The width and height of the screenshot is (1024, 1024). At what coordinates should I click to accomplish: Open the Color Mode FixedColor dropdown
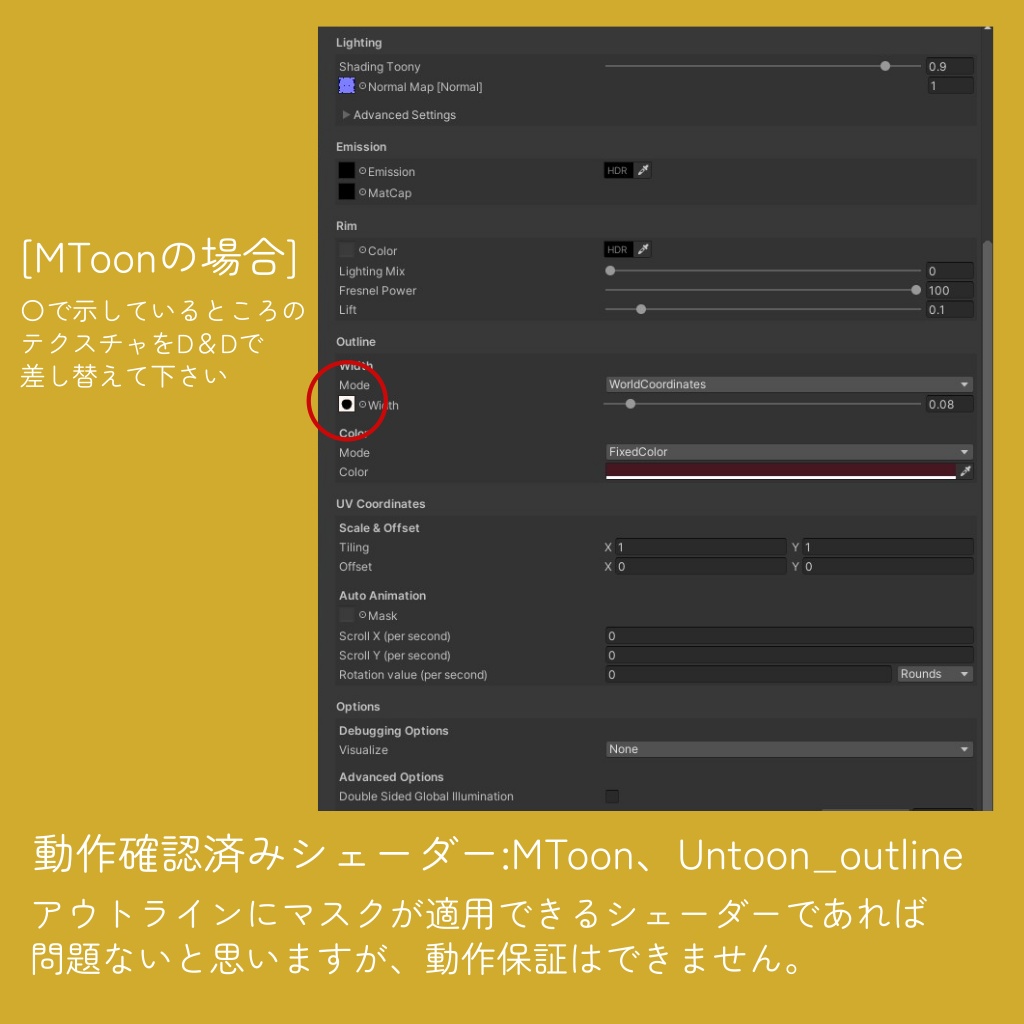(x=789, y=452)
